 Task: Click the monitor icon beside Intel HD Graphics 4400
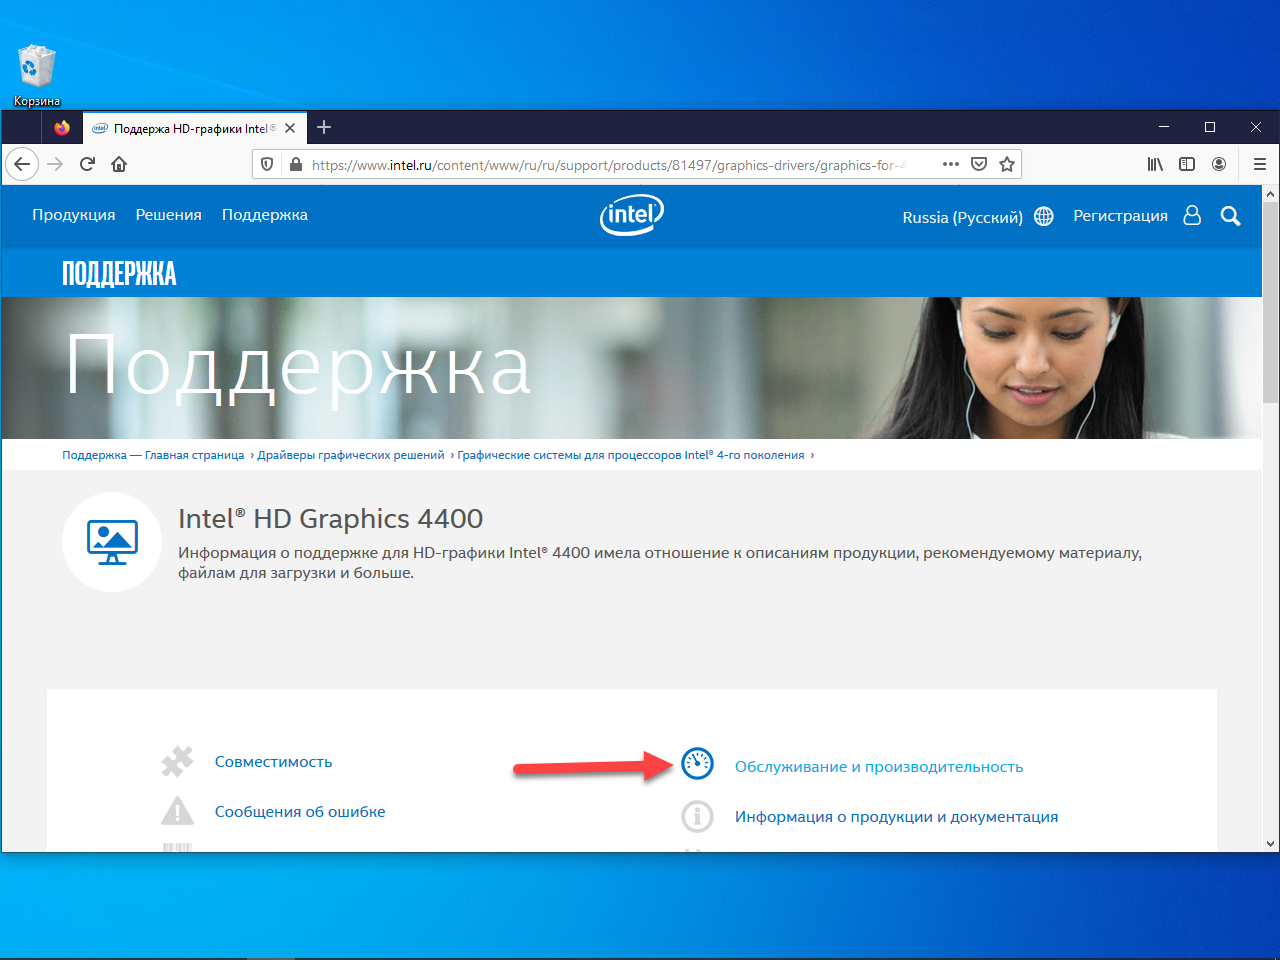pos(112,542)
